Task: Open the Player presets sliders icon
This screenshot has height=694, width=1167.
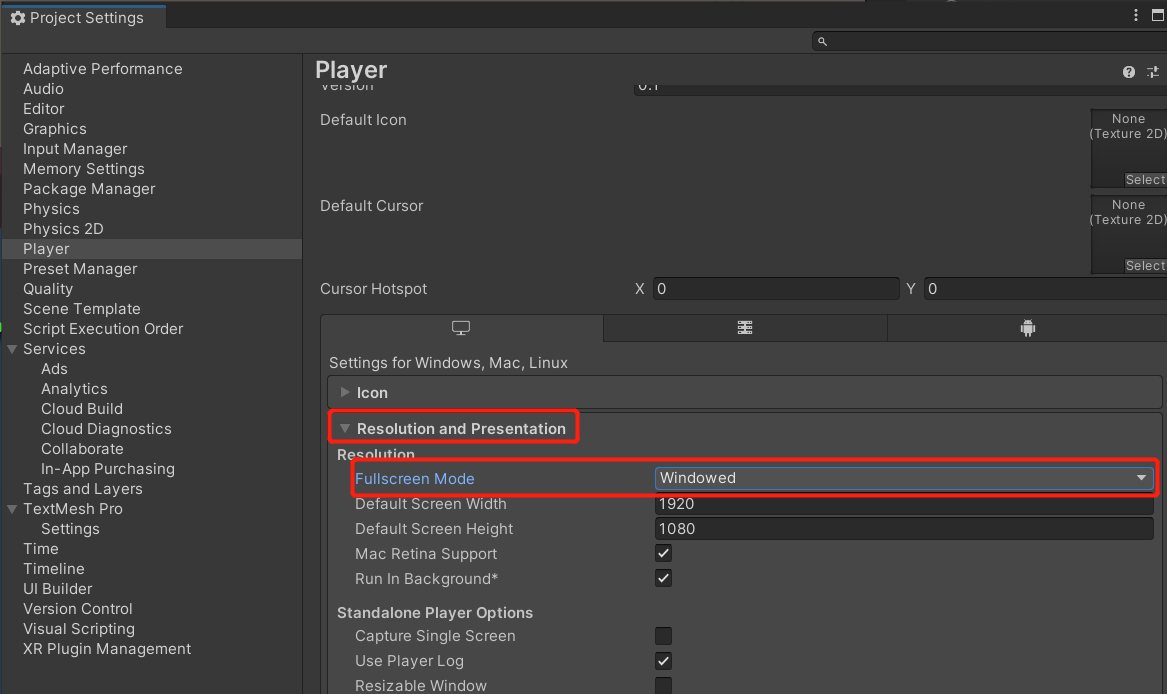Action: (x=1153, y=72)
